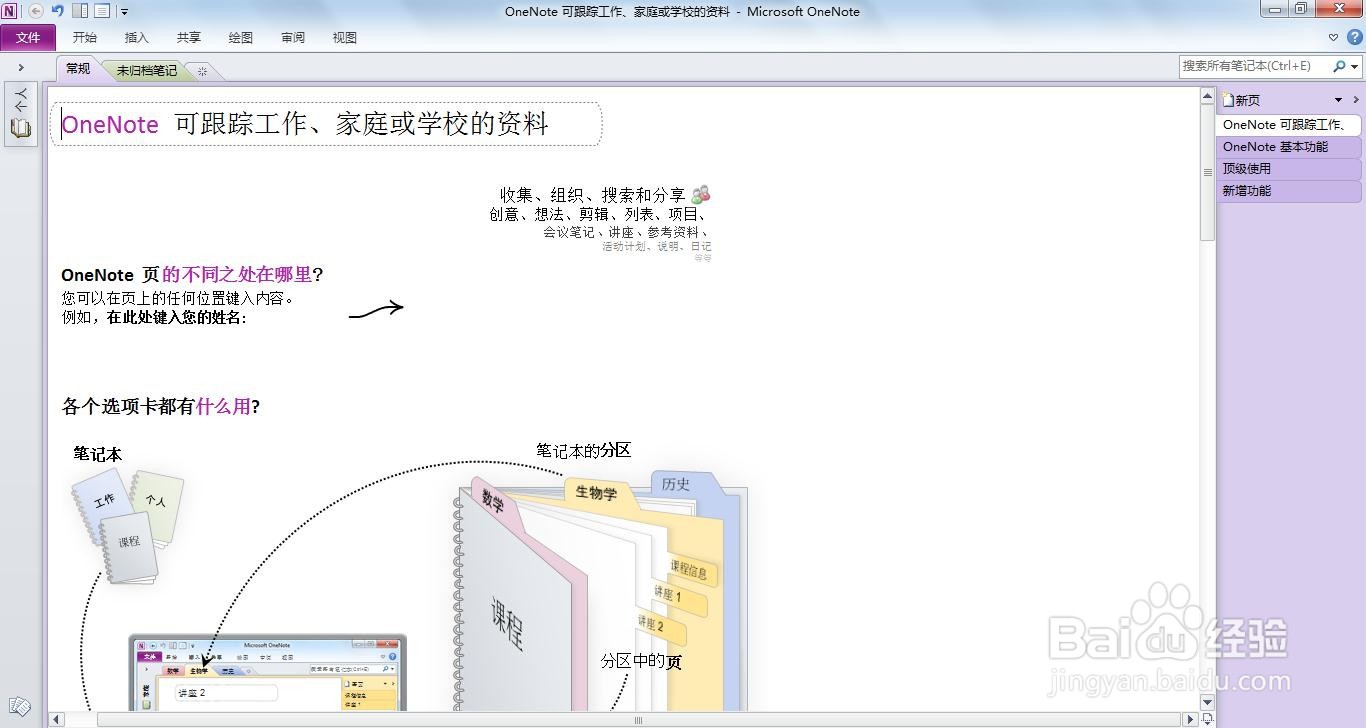Click heading '各个选项卡都有什么用?'
The image size is (1366, 728).
point(161,407)
